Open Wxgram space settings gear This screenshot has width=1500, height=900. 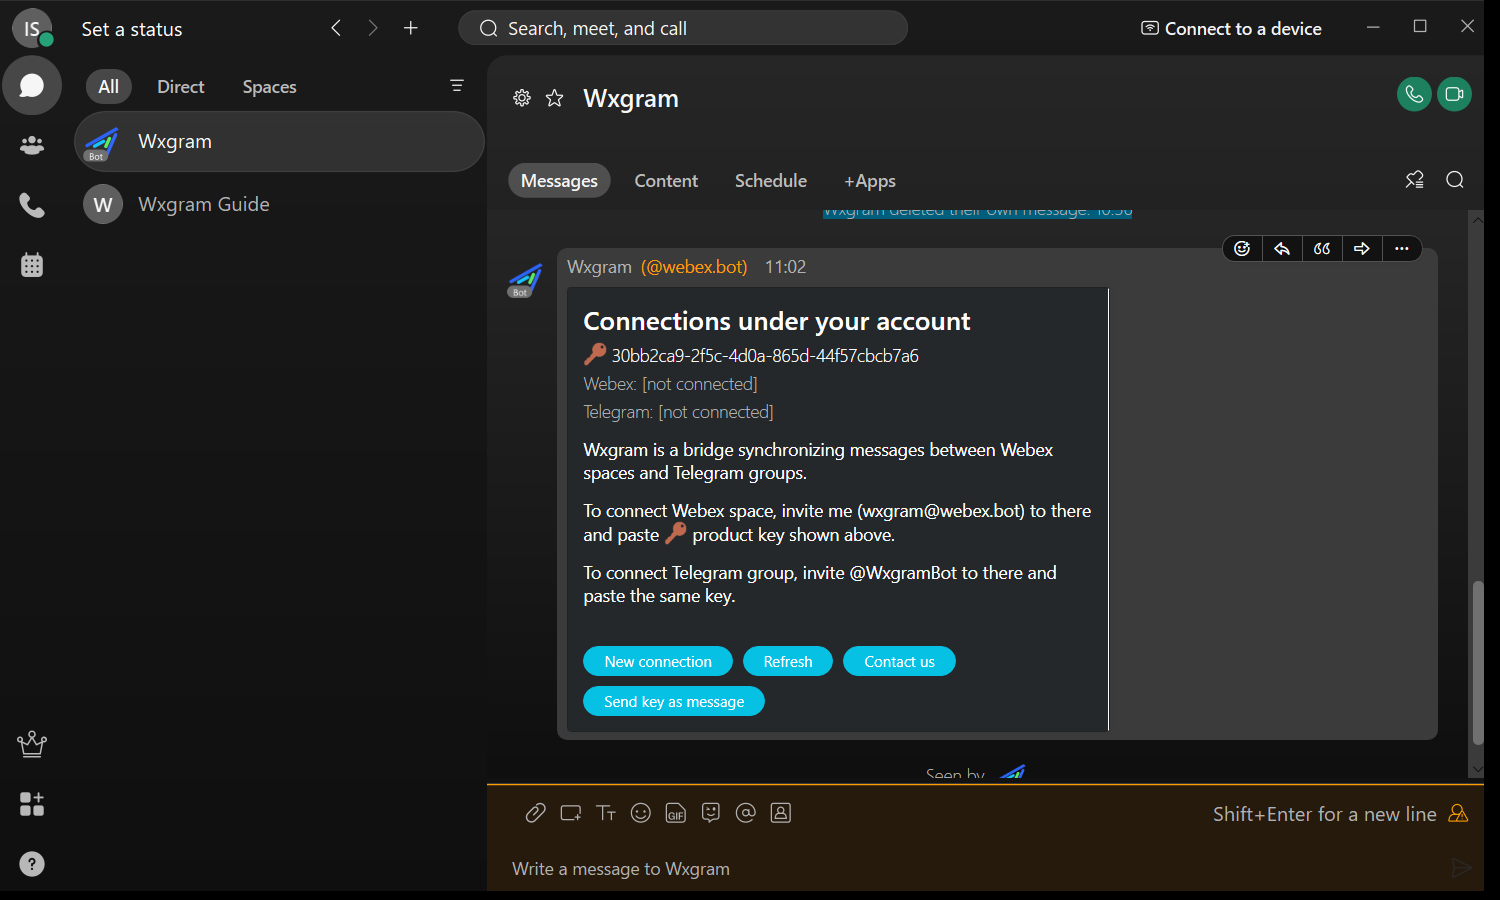[522, 98]
